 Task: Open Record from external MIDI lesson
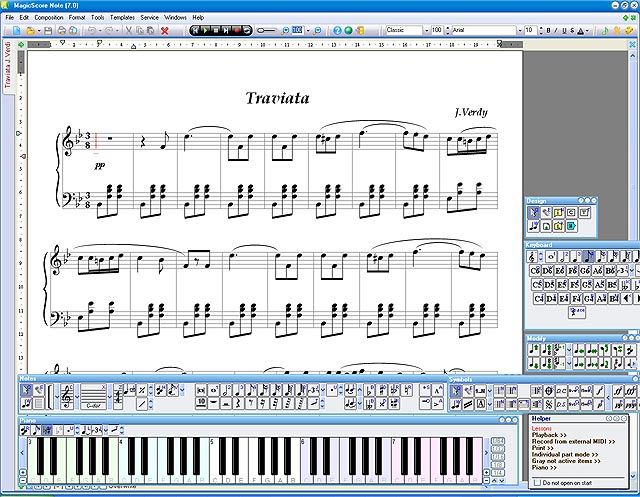coord(573,442)
